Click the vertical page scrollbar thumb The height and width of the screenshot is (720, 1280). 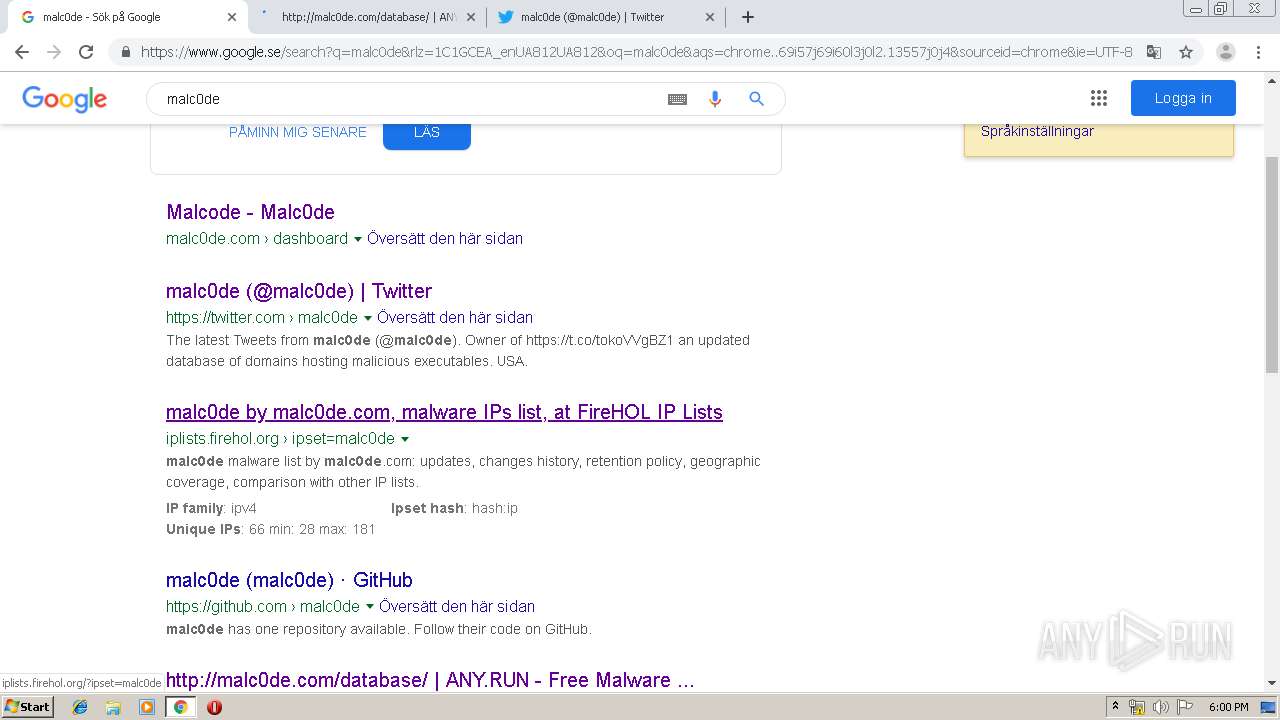(x=1272, y=264)
